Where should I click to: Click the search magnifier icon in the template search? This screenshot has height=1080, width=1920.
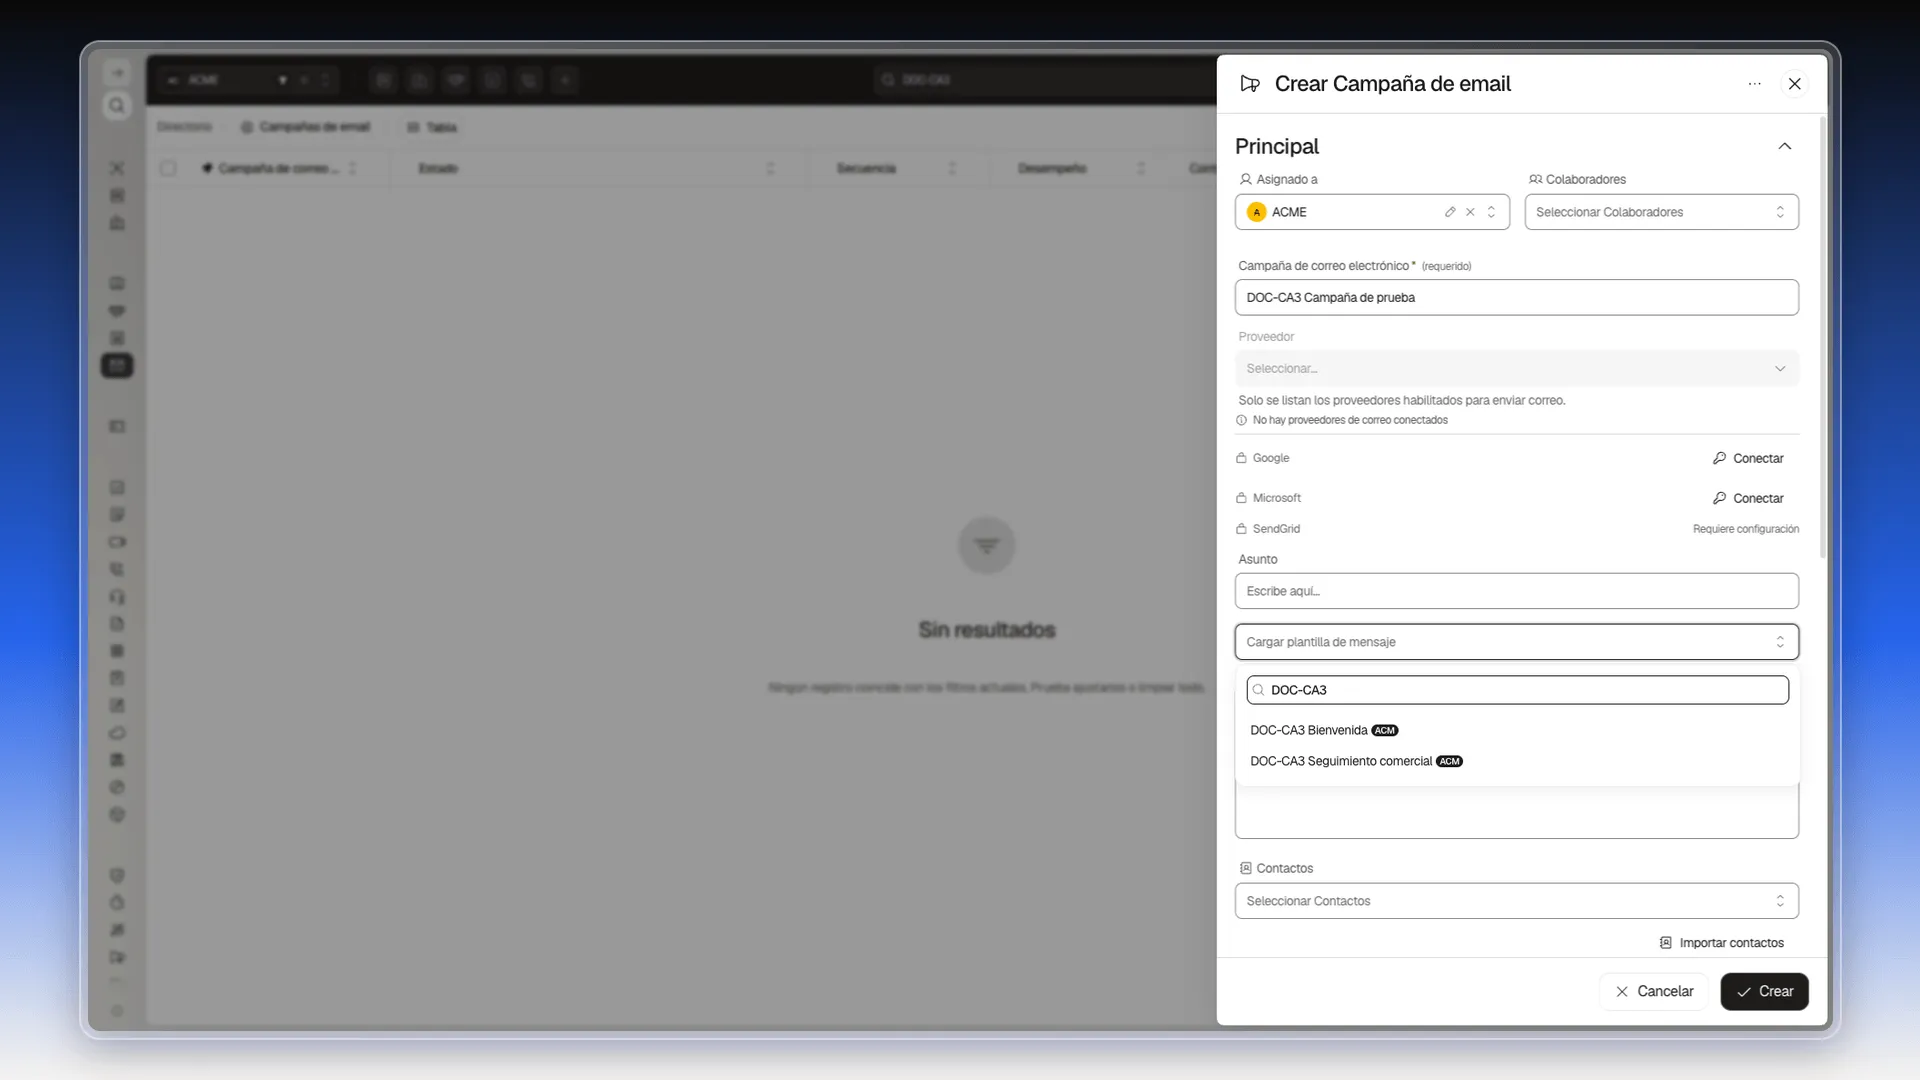[1259, 690]
